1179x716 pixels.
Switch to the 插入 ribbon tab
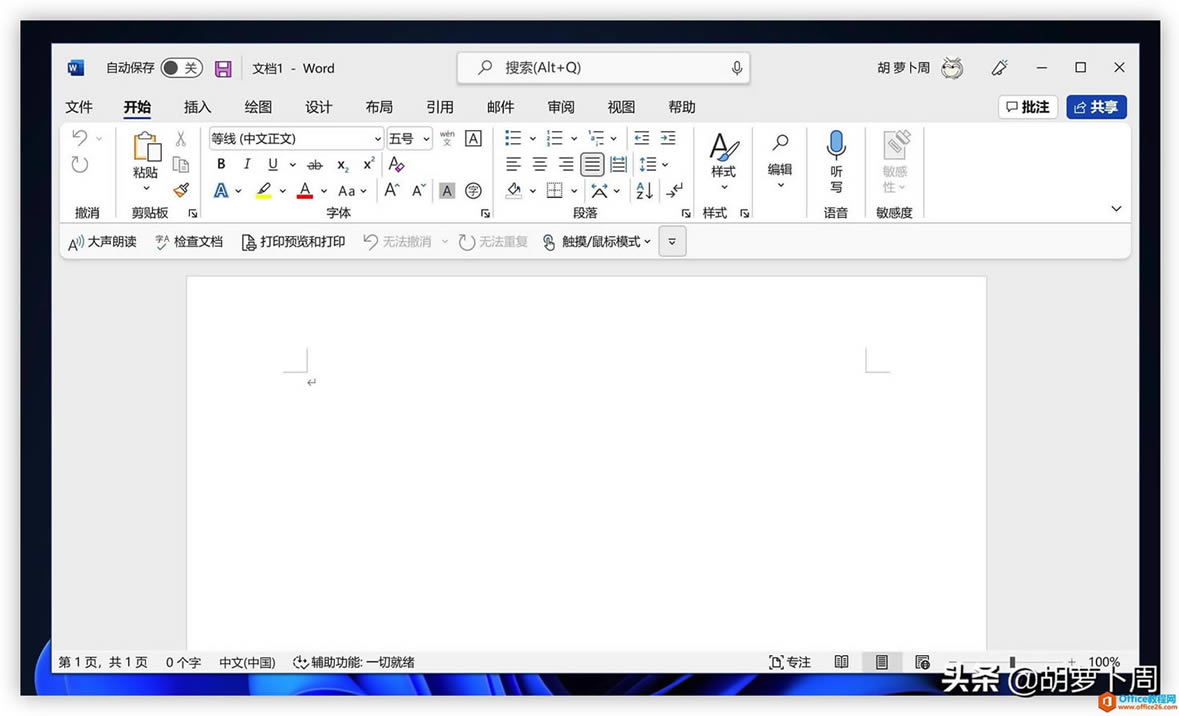[197, 107]
